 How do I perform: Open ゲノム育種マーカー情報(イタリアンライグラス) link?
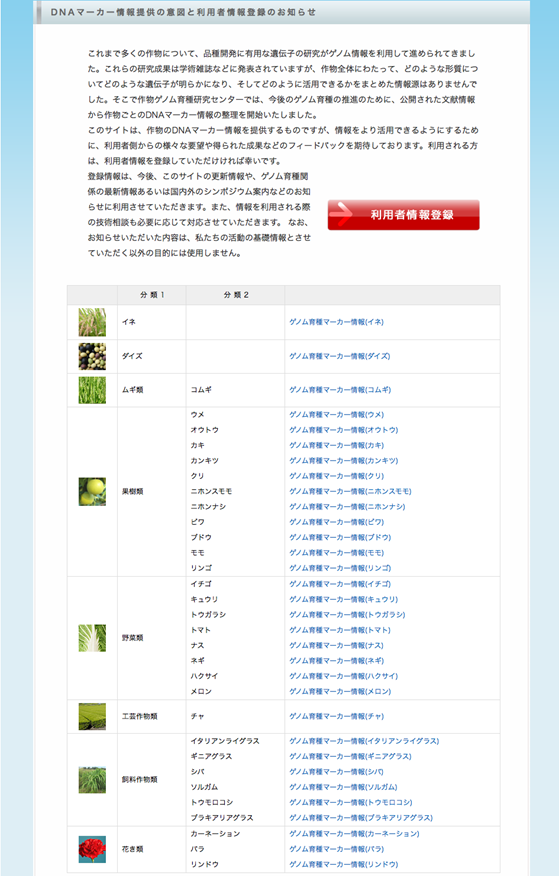(364, 741)
